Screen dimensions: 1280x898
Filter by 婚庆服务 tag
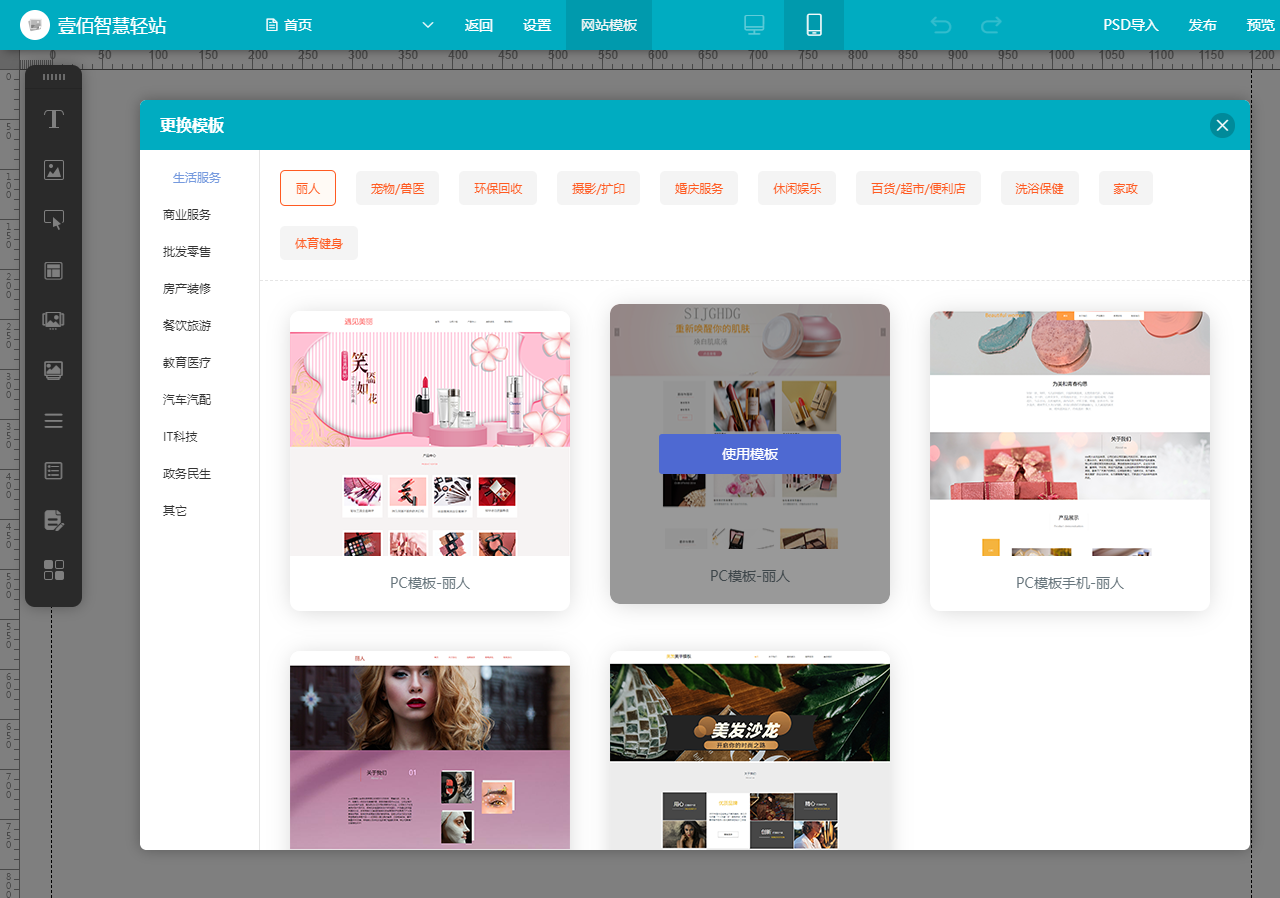coord(699,188)
